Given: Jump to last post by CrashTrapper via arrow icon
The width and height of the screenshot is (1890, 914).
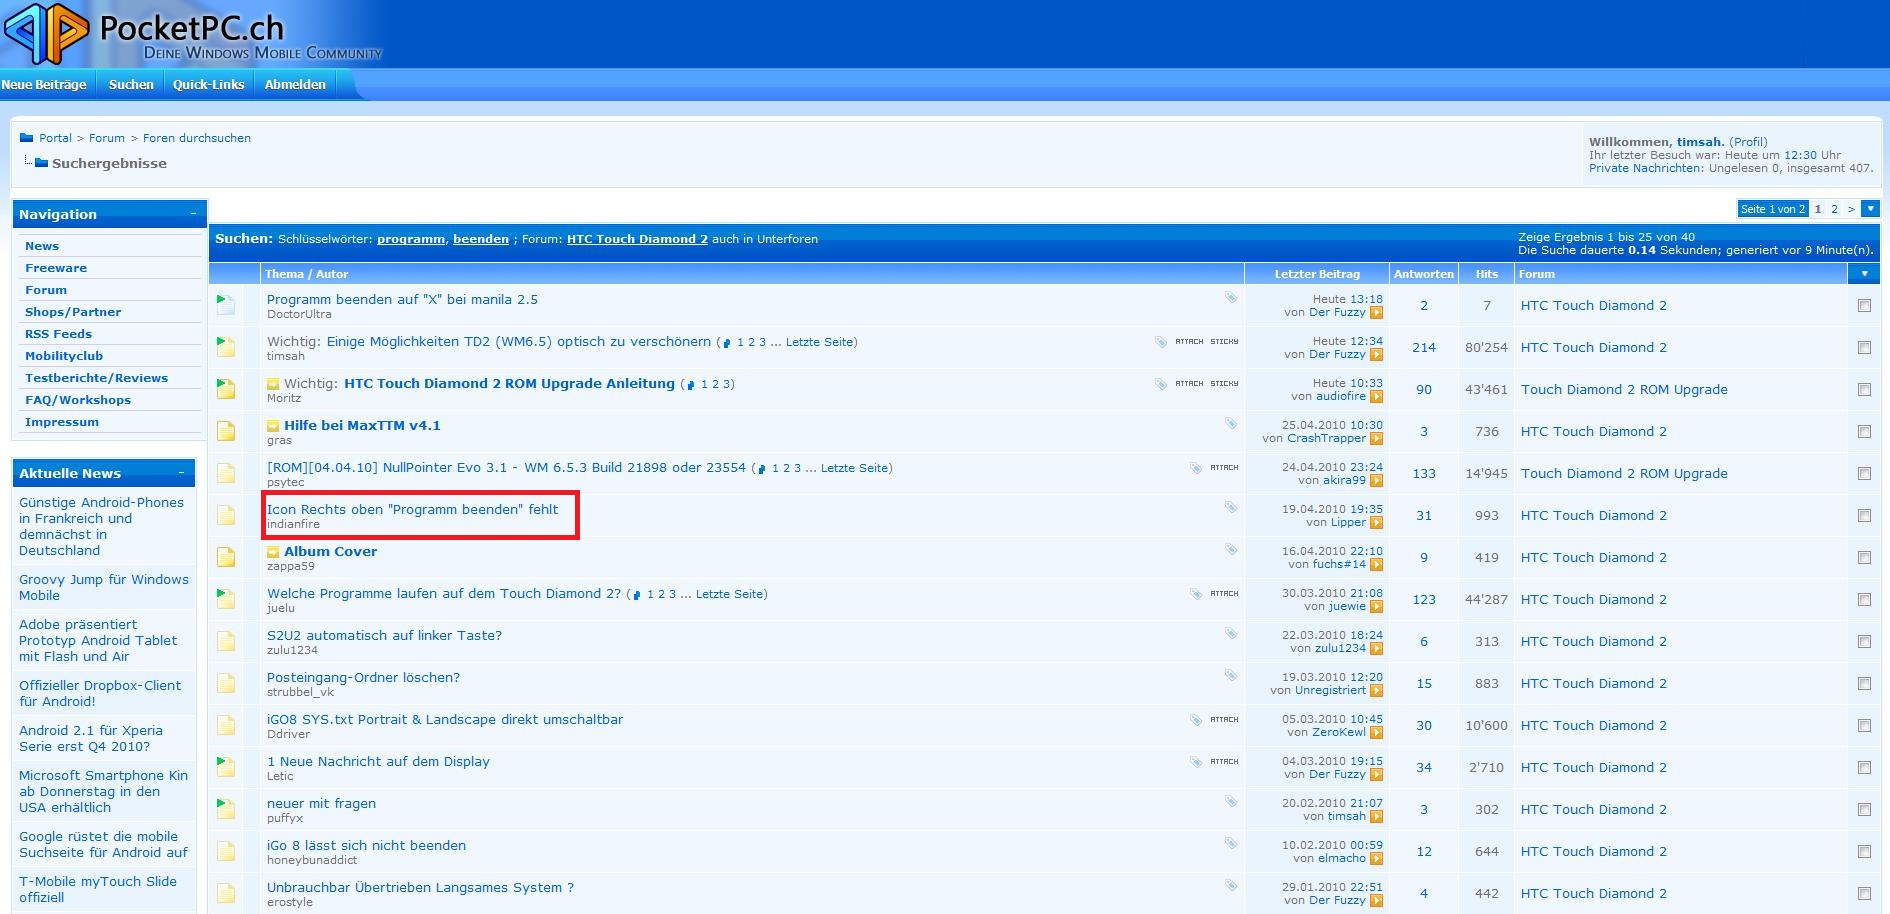Looking at the screenshot, I should click(x=1377, y=439).
